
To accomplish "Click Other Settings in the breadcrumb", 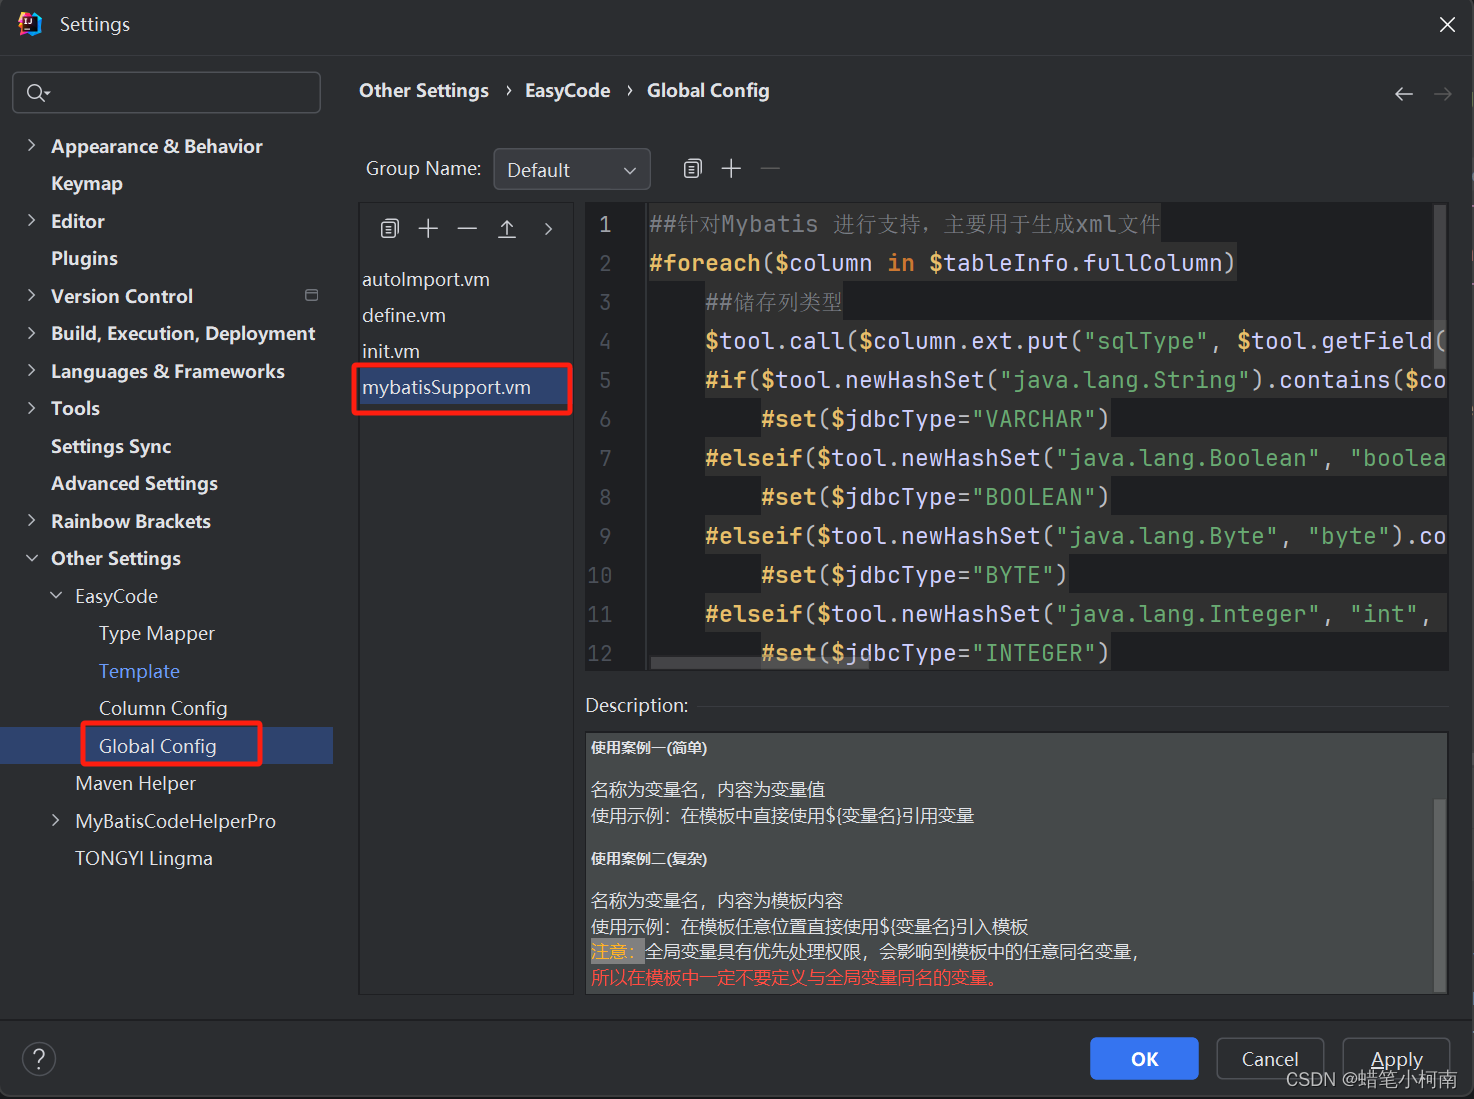I will (x=424, y=91).
